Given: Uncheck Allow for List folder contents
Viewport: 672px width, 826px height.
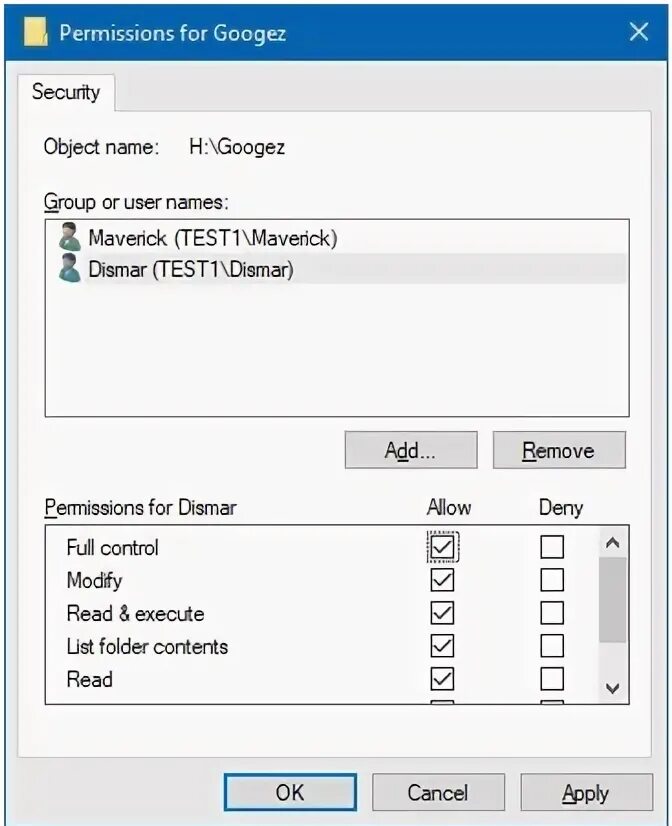Looking at the screenshot, I should coord(442,646).
